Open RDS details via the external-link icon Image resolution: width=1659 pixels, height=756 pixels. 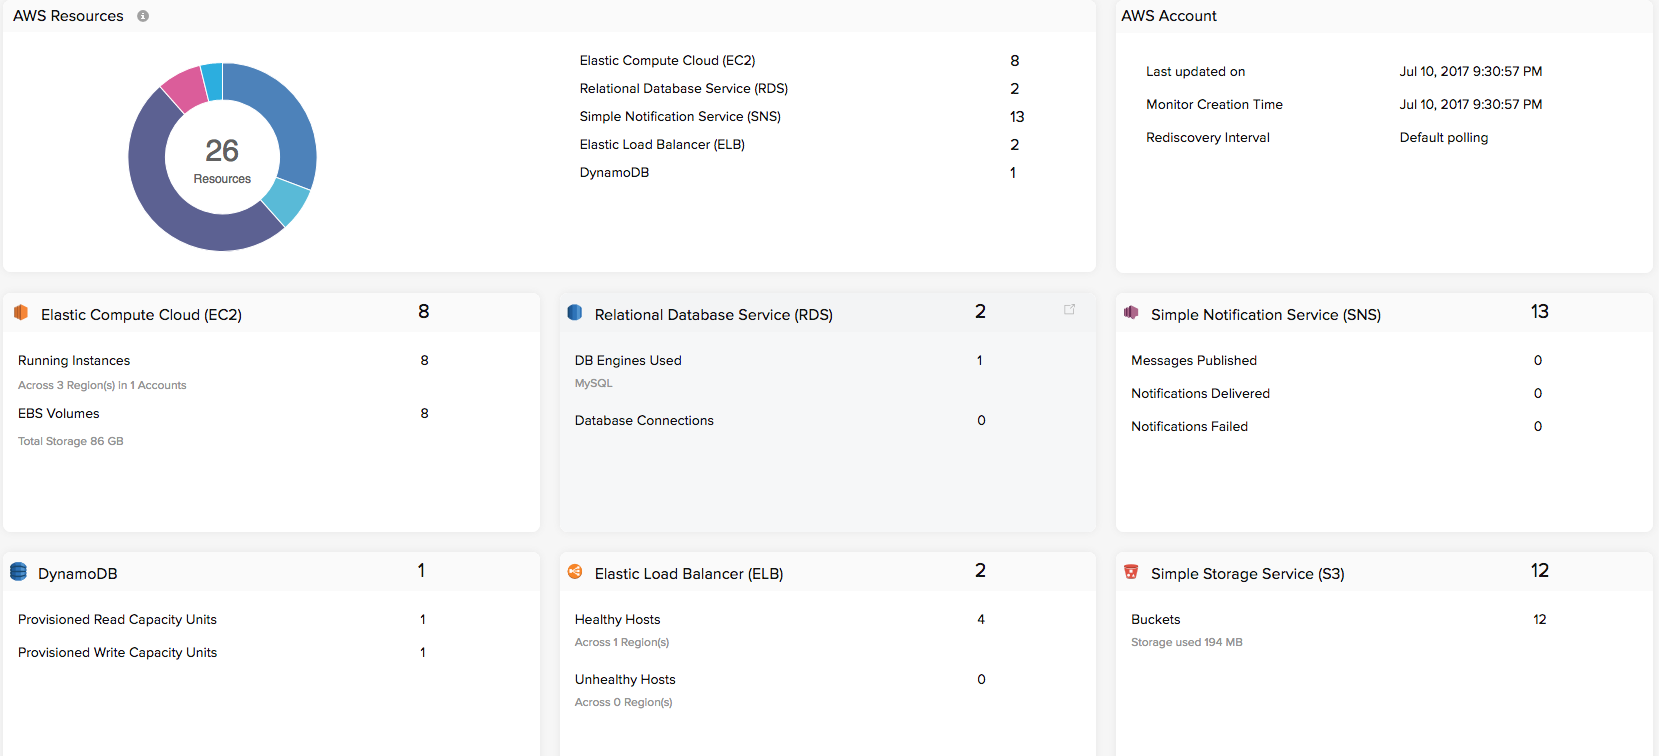point(1069,310)
